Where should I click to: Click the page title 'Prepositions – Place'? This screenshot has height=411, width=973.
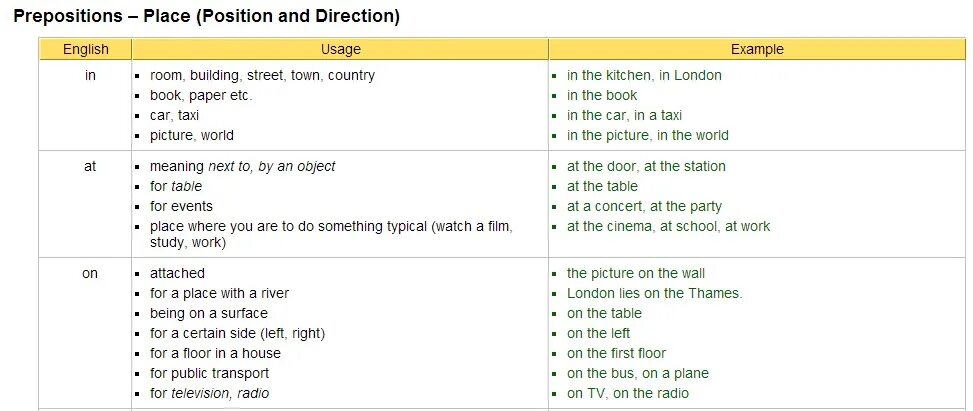(206, 16)
